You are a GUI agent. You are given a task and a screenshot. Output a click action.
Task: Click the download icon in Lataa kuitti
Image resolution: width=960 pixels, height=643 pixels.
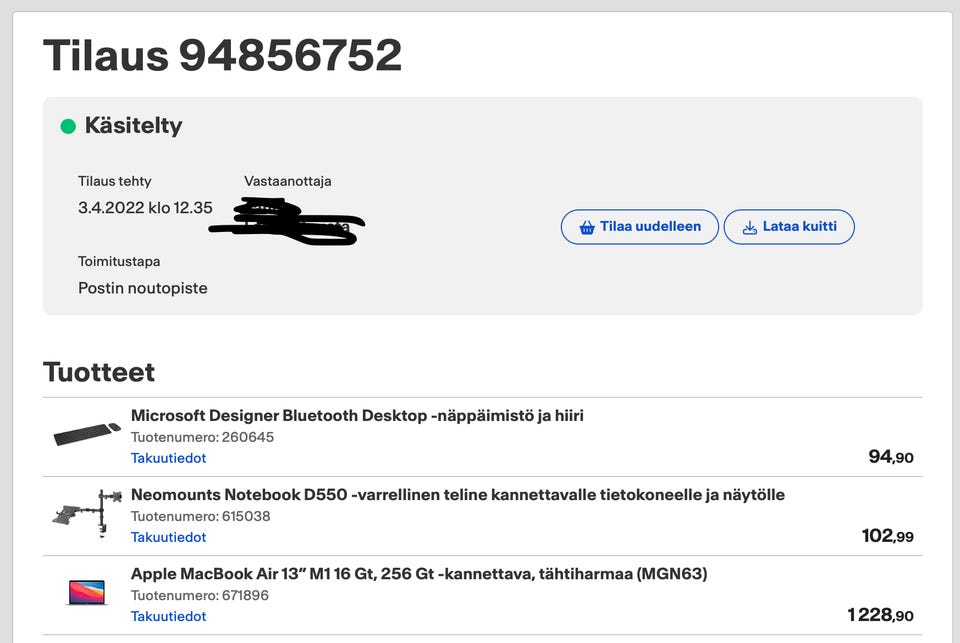coord(750,227)
